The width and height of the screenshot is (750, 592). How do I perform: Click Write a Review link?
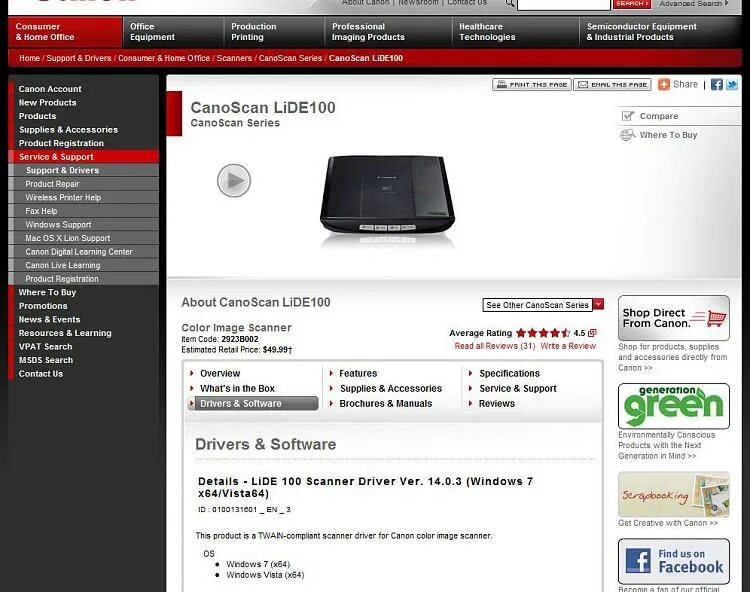pos(568,346)
